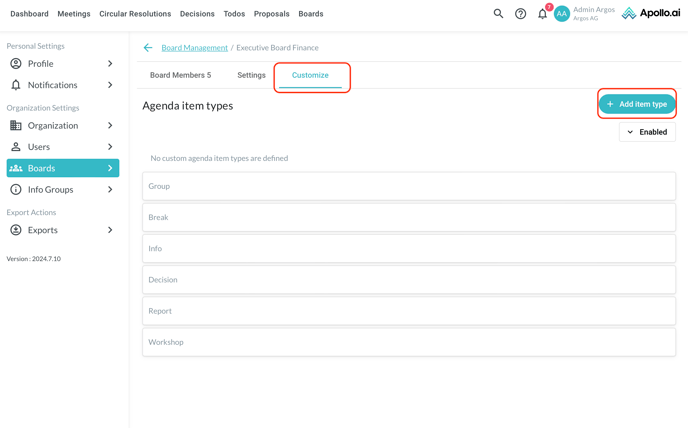Open Circular Resolutions in top menu

[135, 14]
